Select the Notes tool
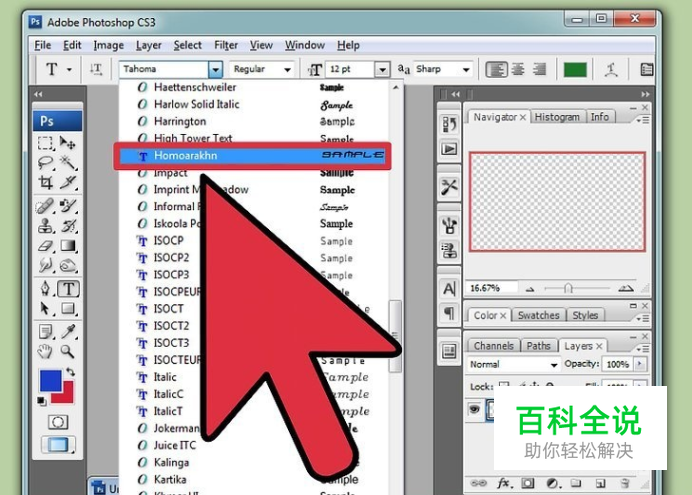 coord(45,331)
